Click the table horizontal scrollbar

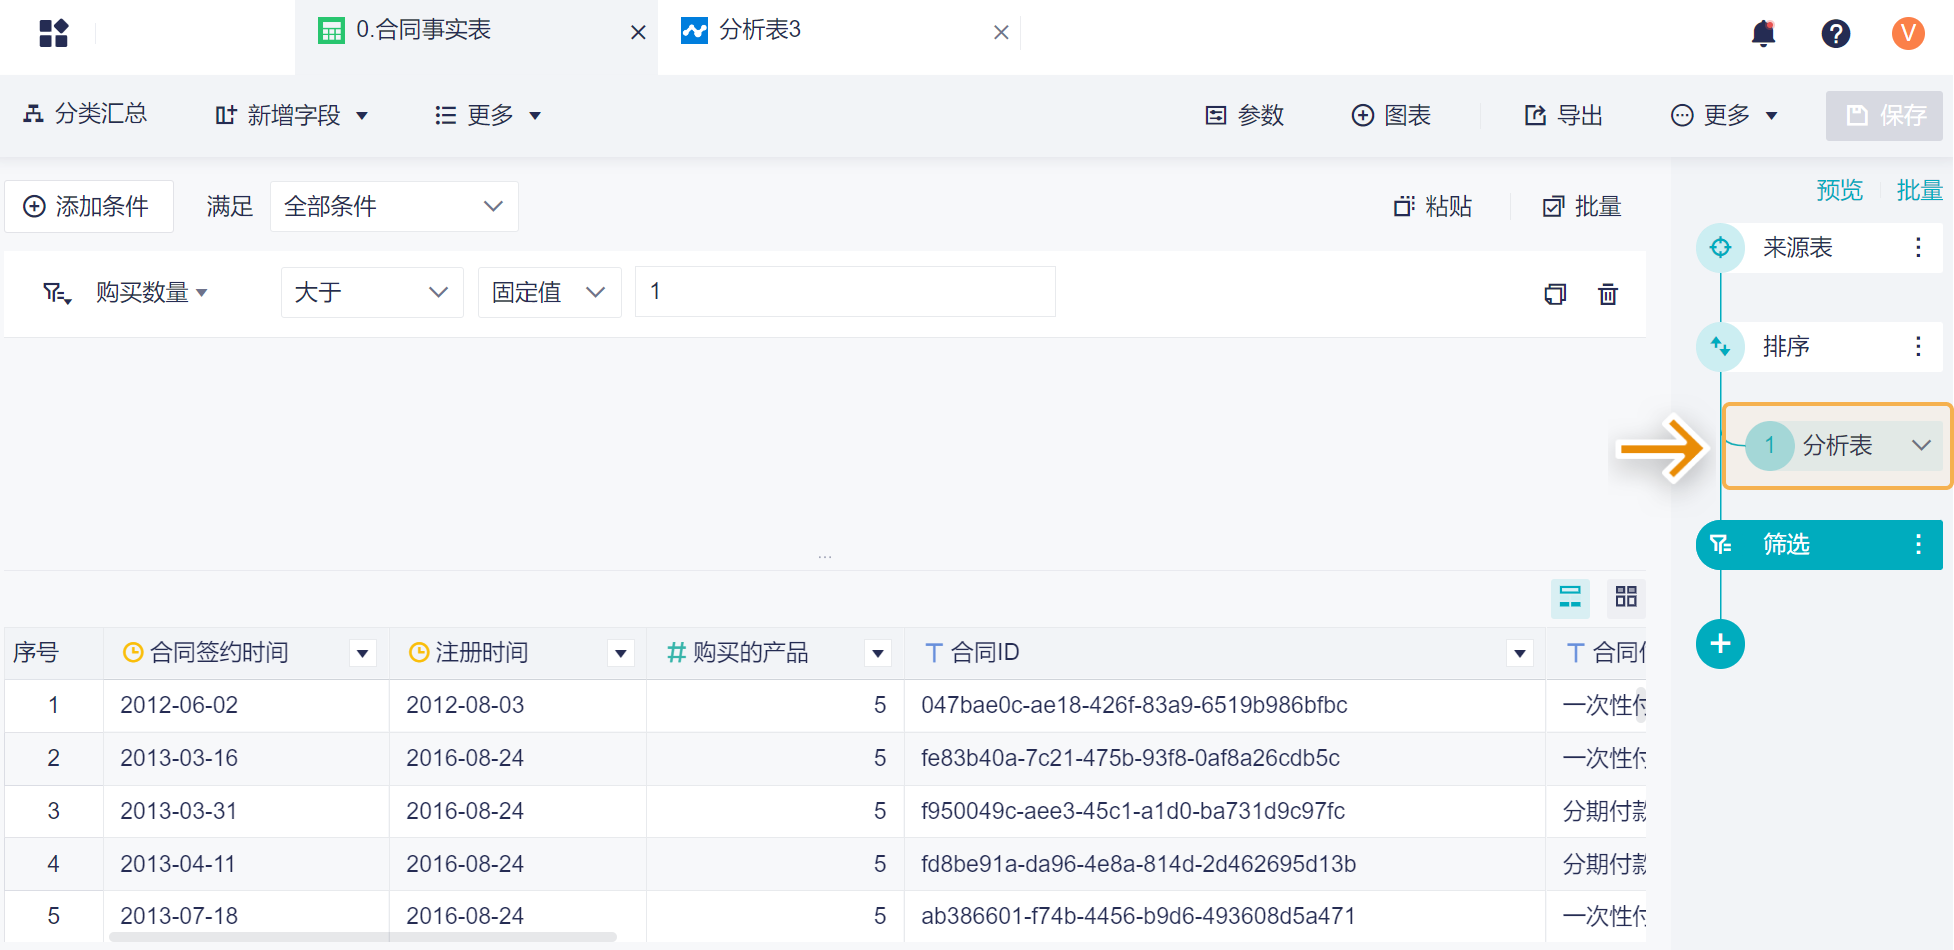tap(363, 937)
